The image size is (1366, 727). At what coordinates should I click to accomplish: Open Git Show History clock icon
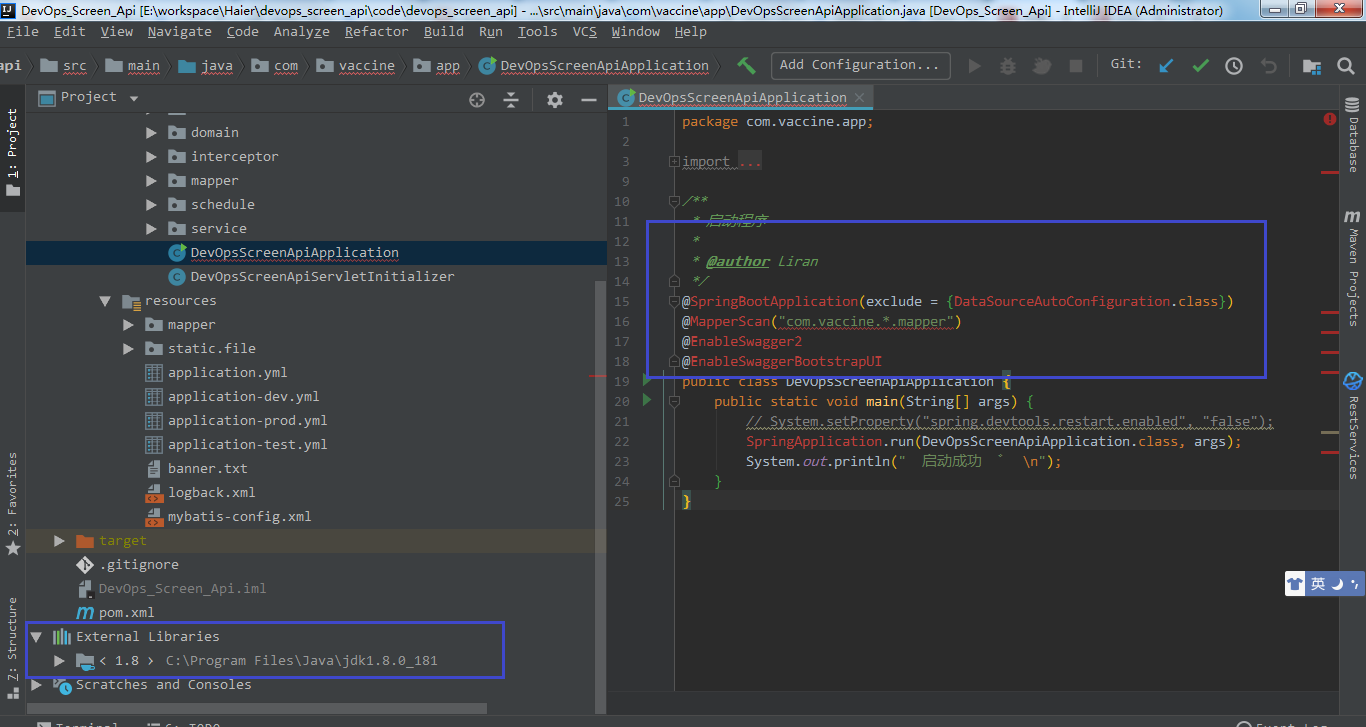1234,66
